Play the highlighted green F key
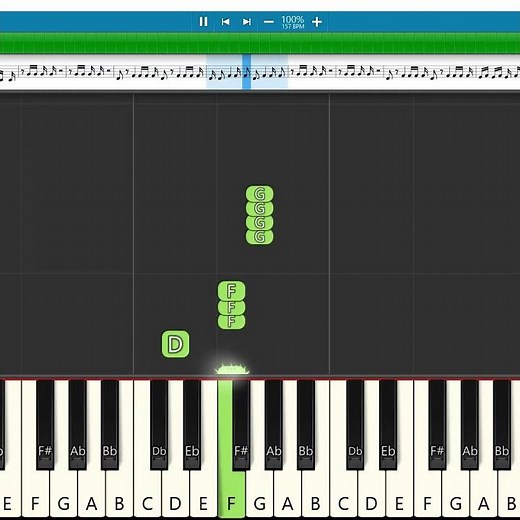Image resolution: width=520 pixels, height=520 pixels. click(231, 493)
